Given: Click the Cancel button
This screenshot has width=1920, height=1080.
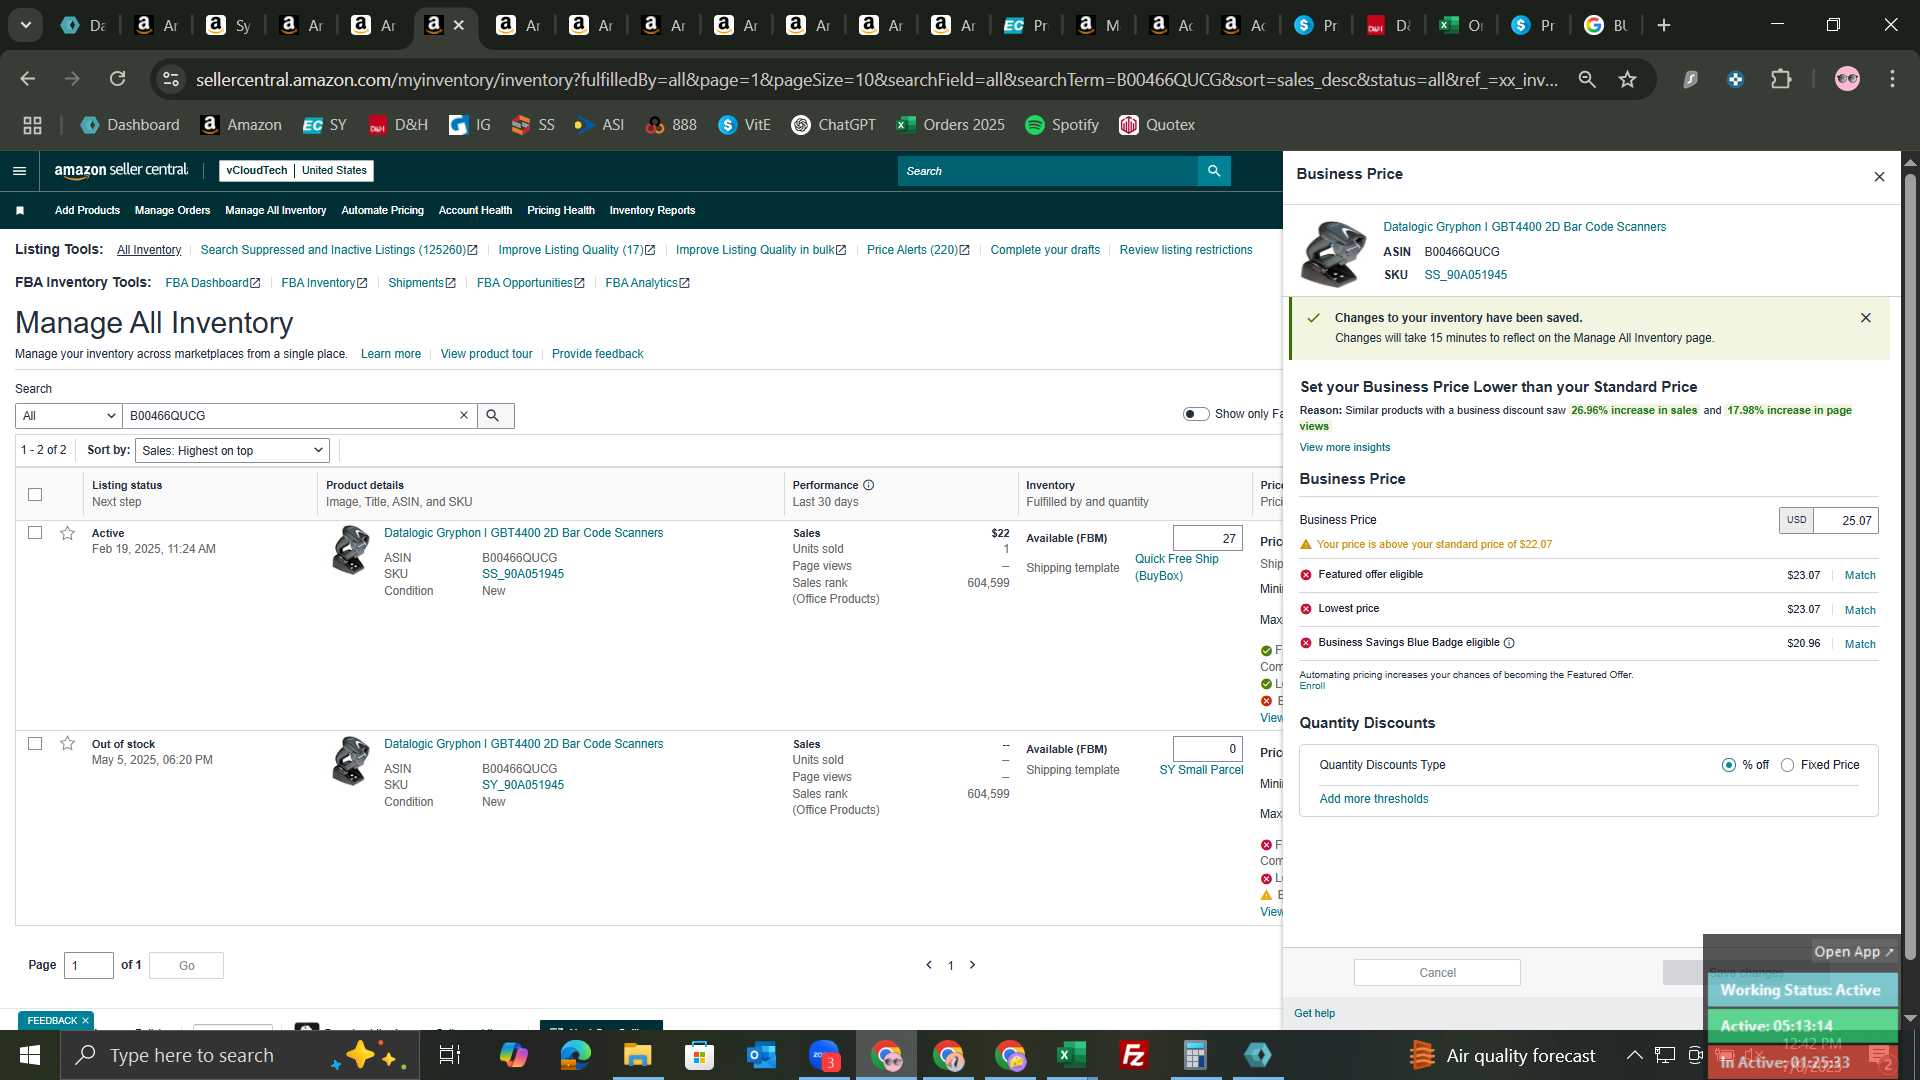Looking at the screenshot, I should [1437, 973].
